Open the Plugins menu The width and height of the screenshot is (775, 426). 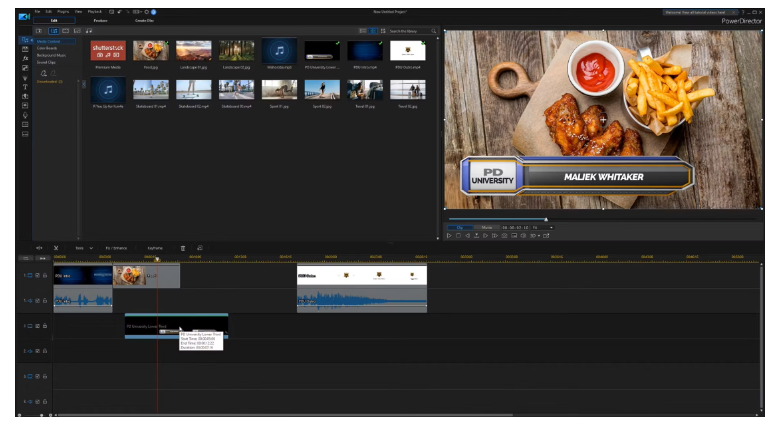point(63,12)
